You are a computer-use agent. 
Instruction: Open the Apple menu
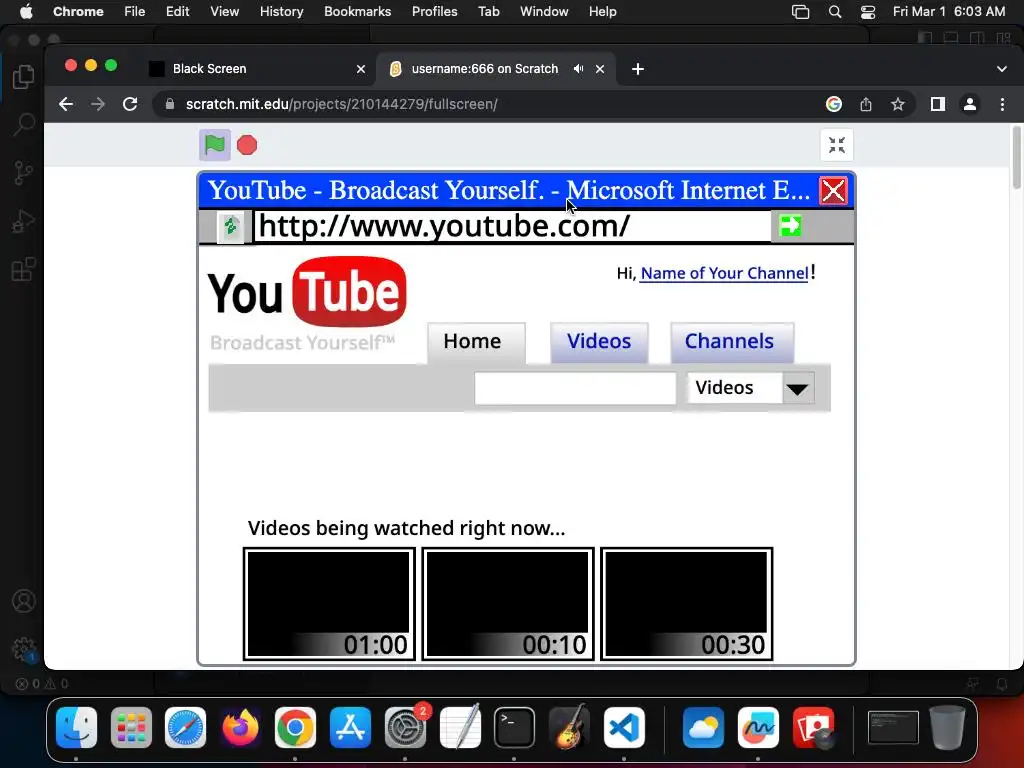[x=26, y=12]
